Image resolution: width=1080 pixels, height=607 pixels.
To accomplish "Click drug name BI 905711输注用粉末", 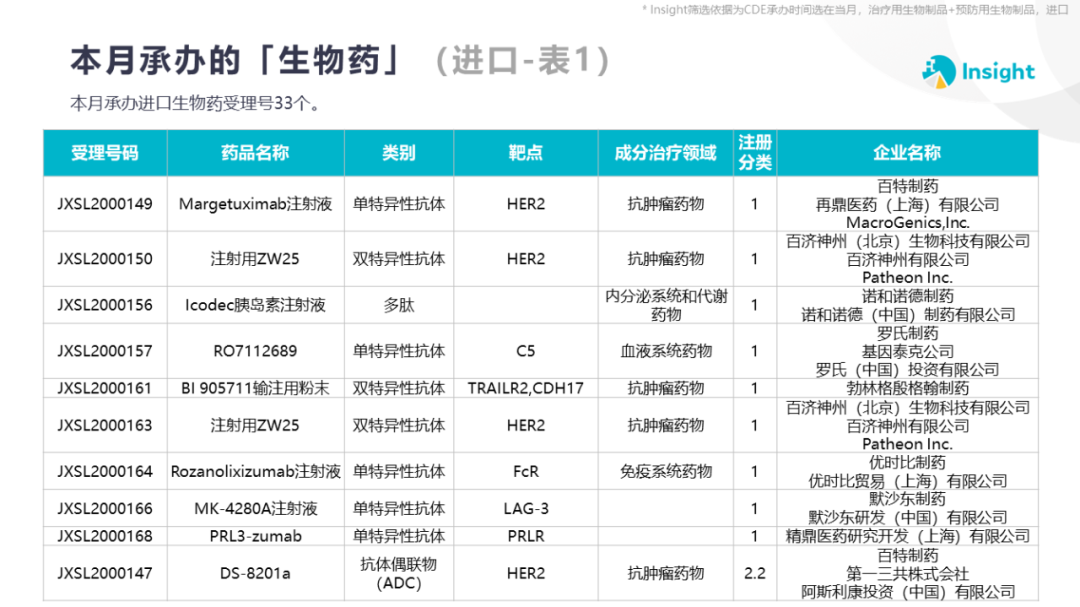I will coord(255,389).
